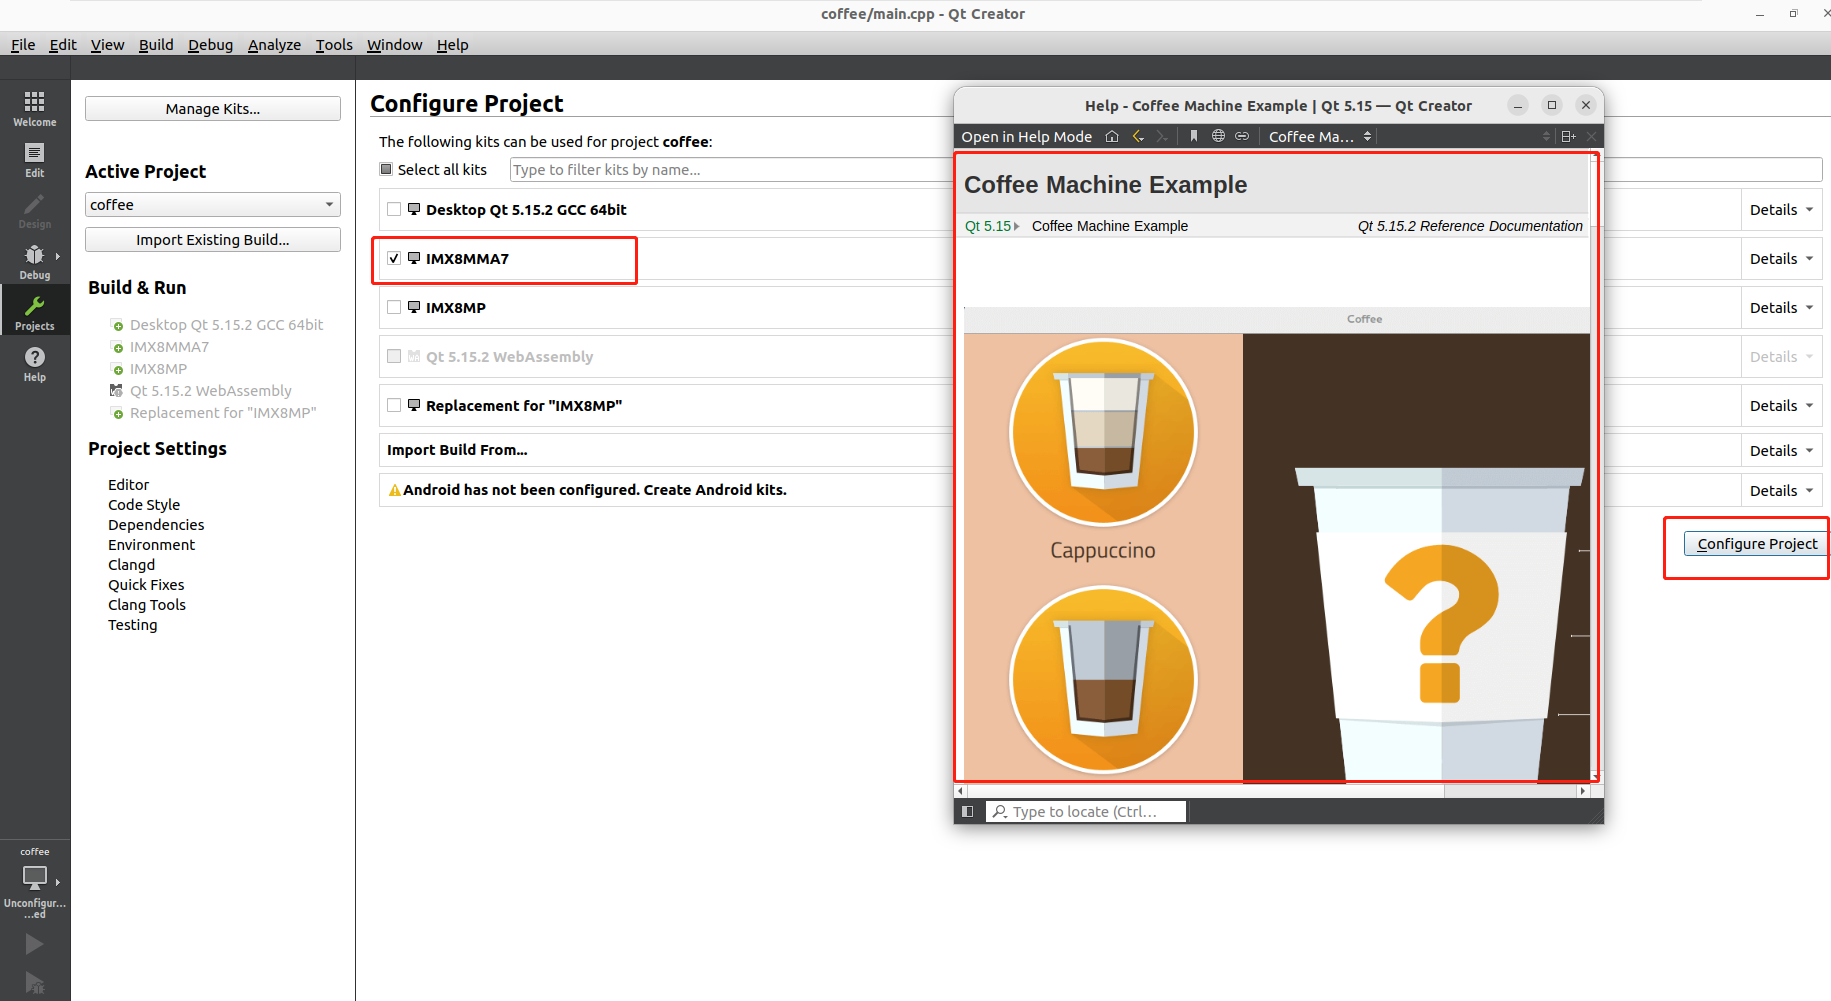Click the Start Debugging run icon
This screenshot has height=1001, width=1831.
(34, 983)
